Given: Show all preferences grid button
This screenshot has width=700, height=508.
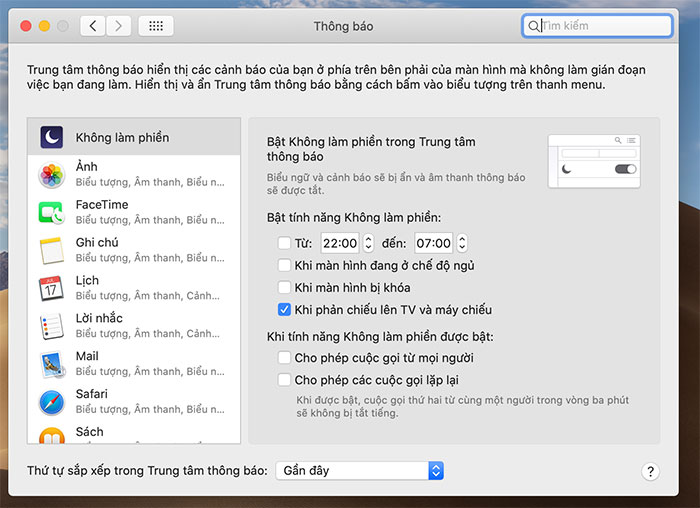Looking at the screenshot, I should [x=156, y=26].
